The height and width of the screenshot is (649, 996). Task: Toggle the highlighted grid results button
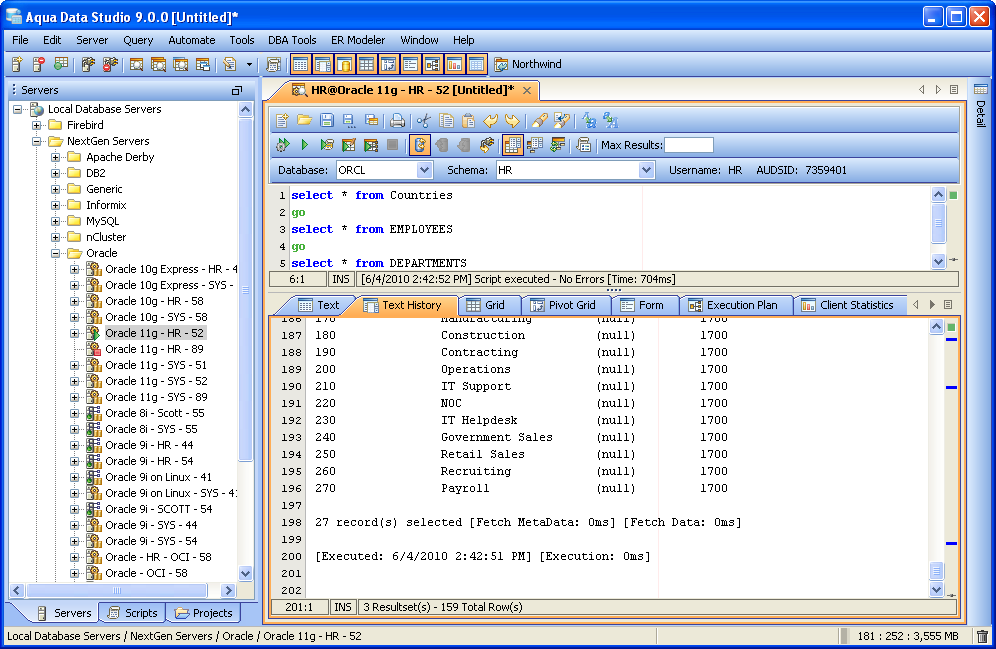click(x=513, y=145)
